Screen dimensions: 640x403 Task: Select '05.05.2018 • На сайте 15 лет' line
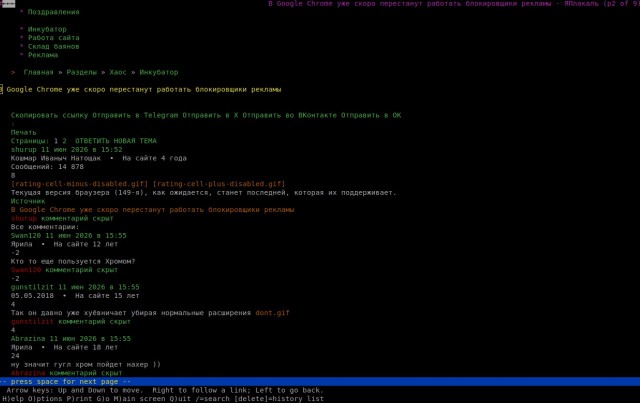(x=75, y=296)
